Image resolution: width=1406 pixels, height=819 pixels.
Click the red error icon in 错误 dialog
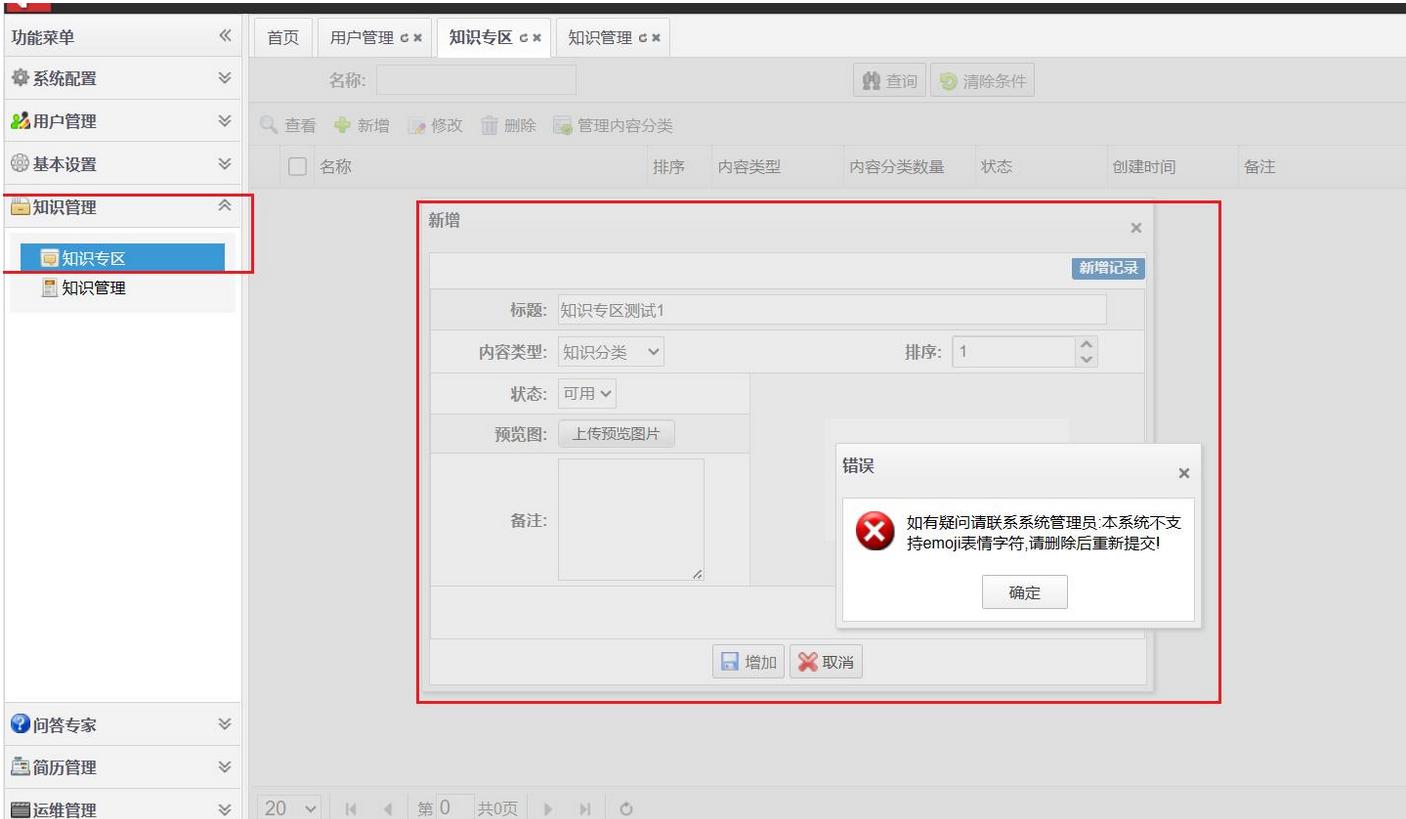click(874, 533)
